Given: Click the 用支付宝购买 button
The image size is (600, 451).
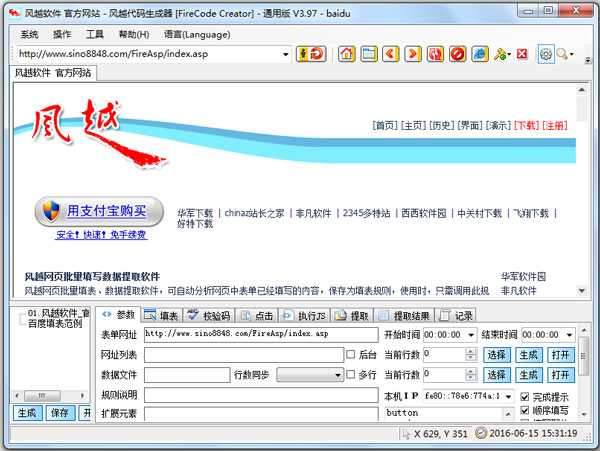Looking at the screenshot, I should click(x=98, y=211).
